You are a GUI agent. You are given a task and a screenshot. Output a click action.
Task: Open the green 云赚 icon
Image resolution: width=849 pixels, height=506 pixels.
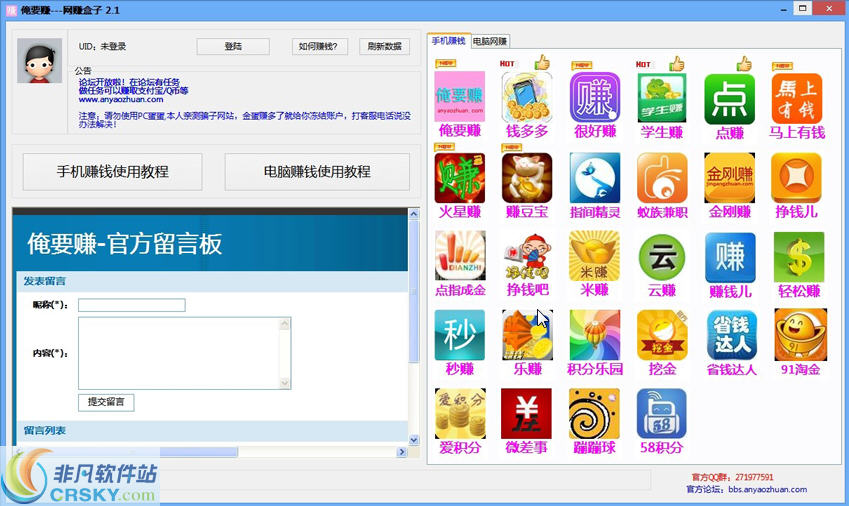point(662,257)
